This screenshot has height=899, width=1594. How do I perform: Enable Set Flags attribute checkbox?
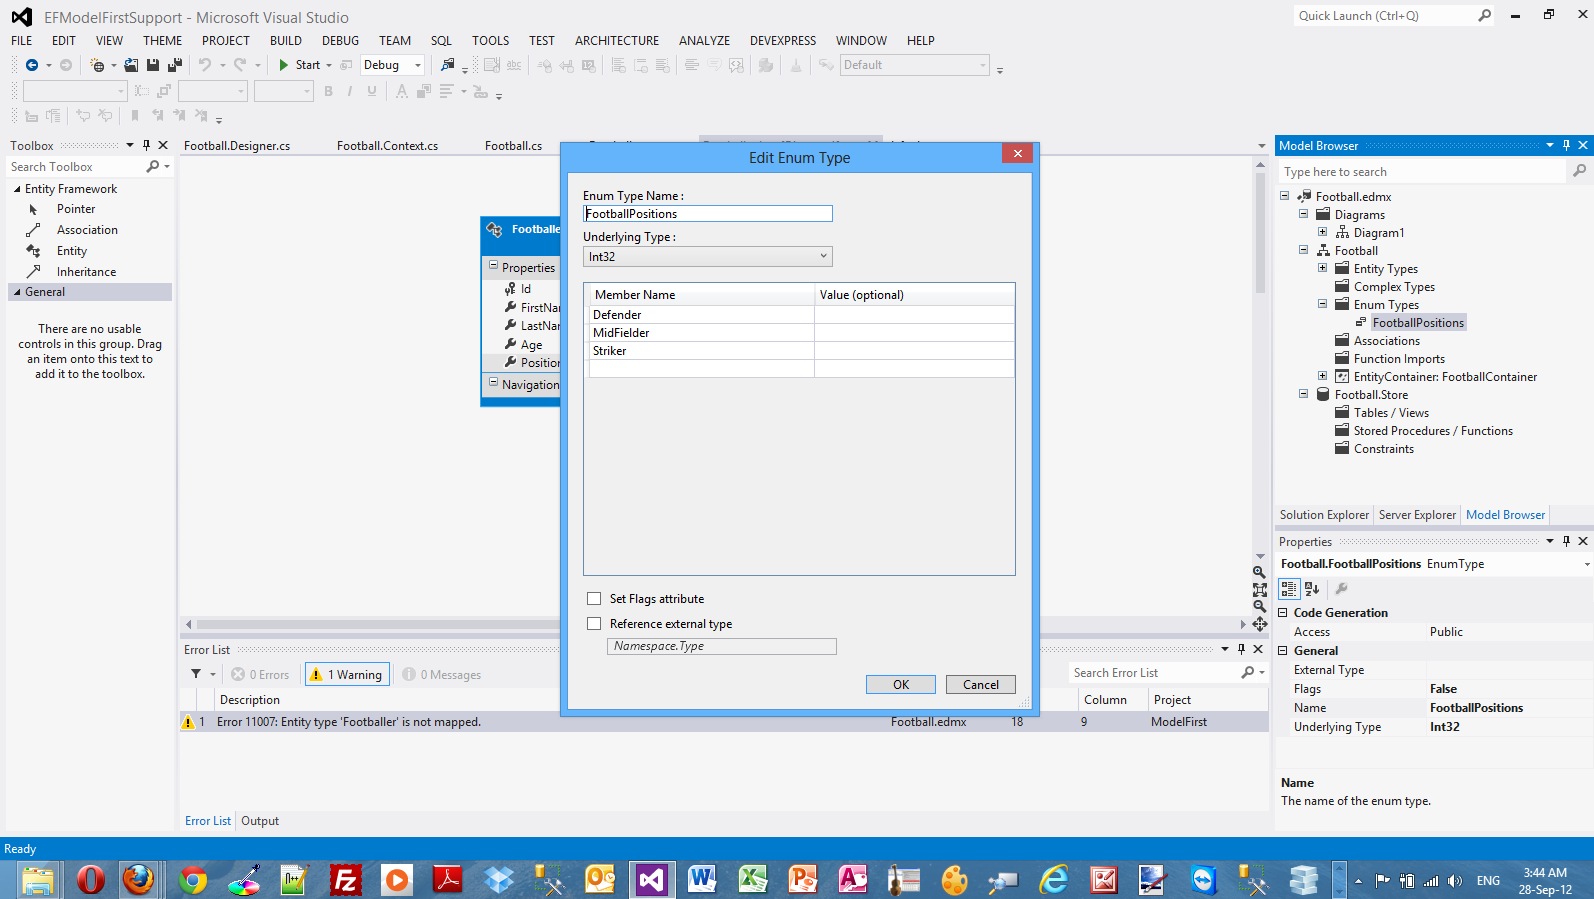click(594, 598)
